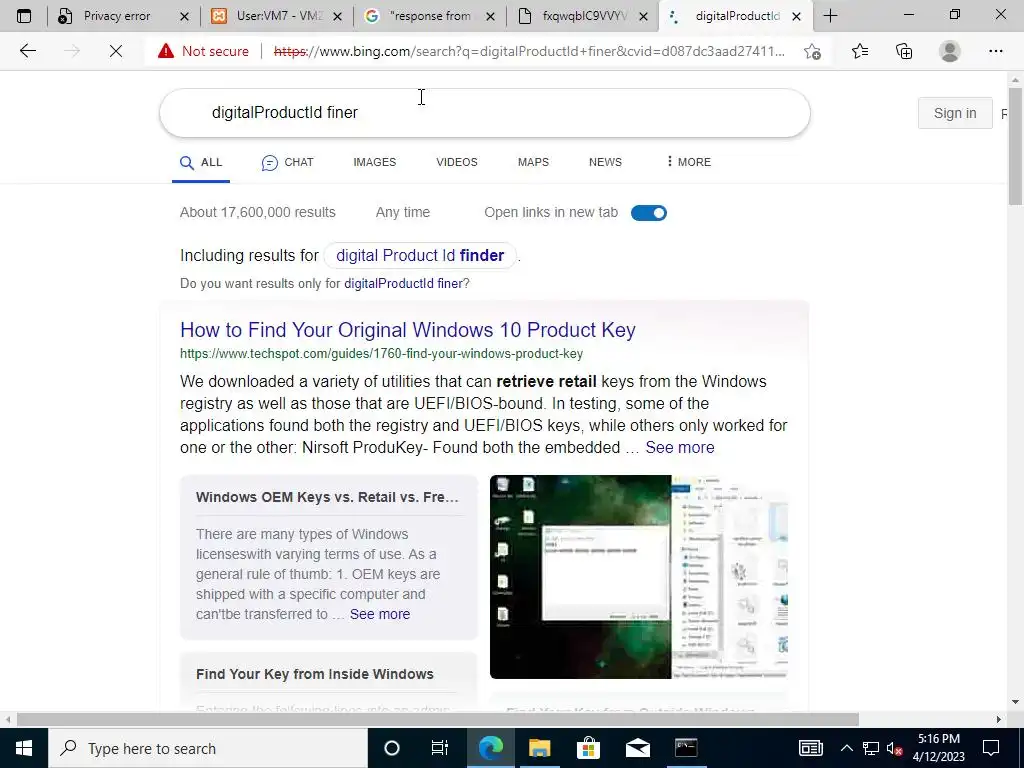Image resolution: width=1024 pixels, height=768 pixels.
Task: Open the Windows Start menu
Action: pyautogui.click(x=24, y=748)
